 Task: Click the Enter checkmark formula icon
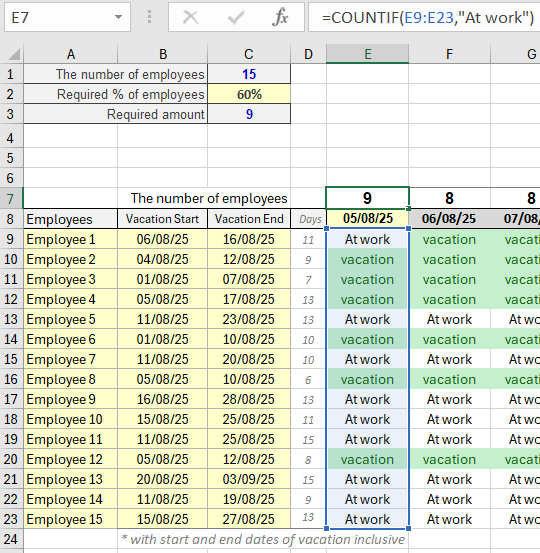[236, 17]
